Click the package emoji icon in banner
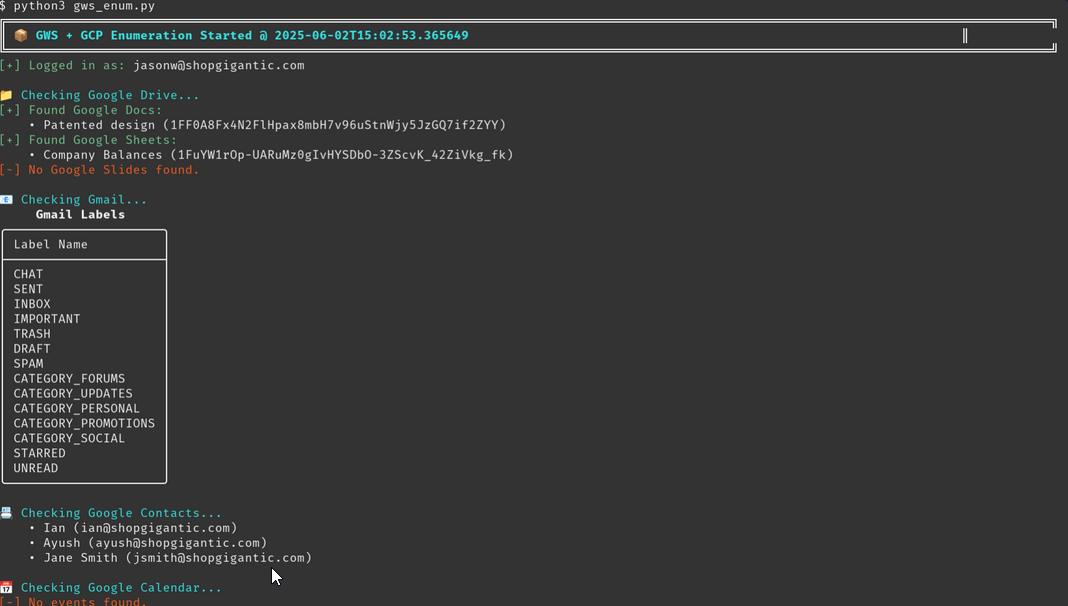This screenshot has width=1068, height=606. click(21, 35)
